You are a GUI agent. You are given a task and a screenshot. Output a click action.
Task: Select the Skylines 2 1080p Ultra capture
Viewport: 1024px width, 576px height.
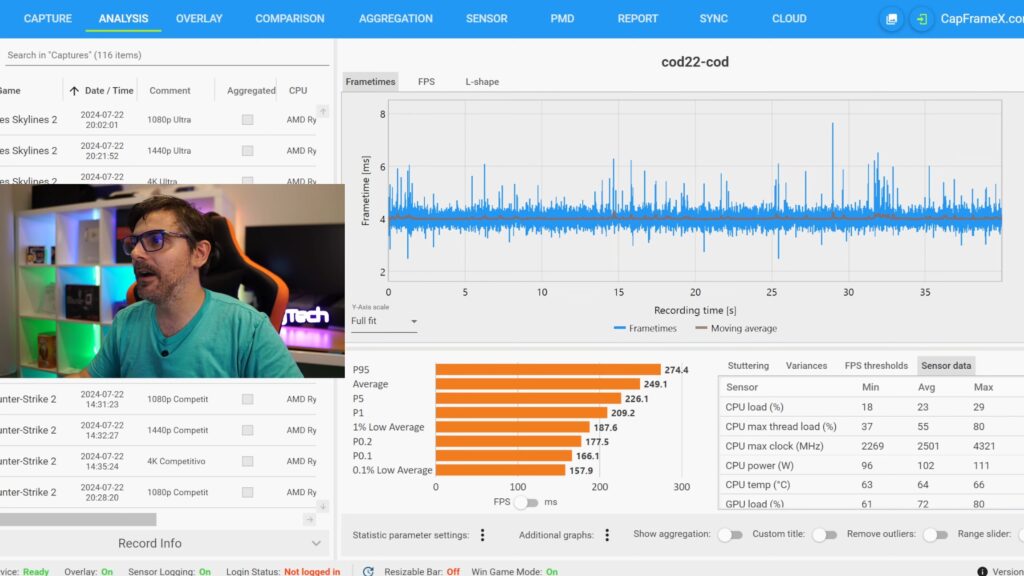point(159,120)
